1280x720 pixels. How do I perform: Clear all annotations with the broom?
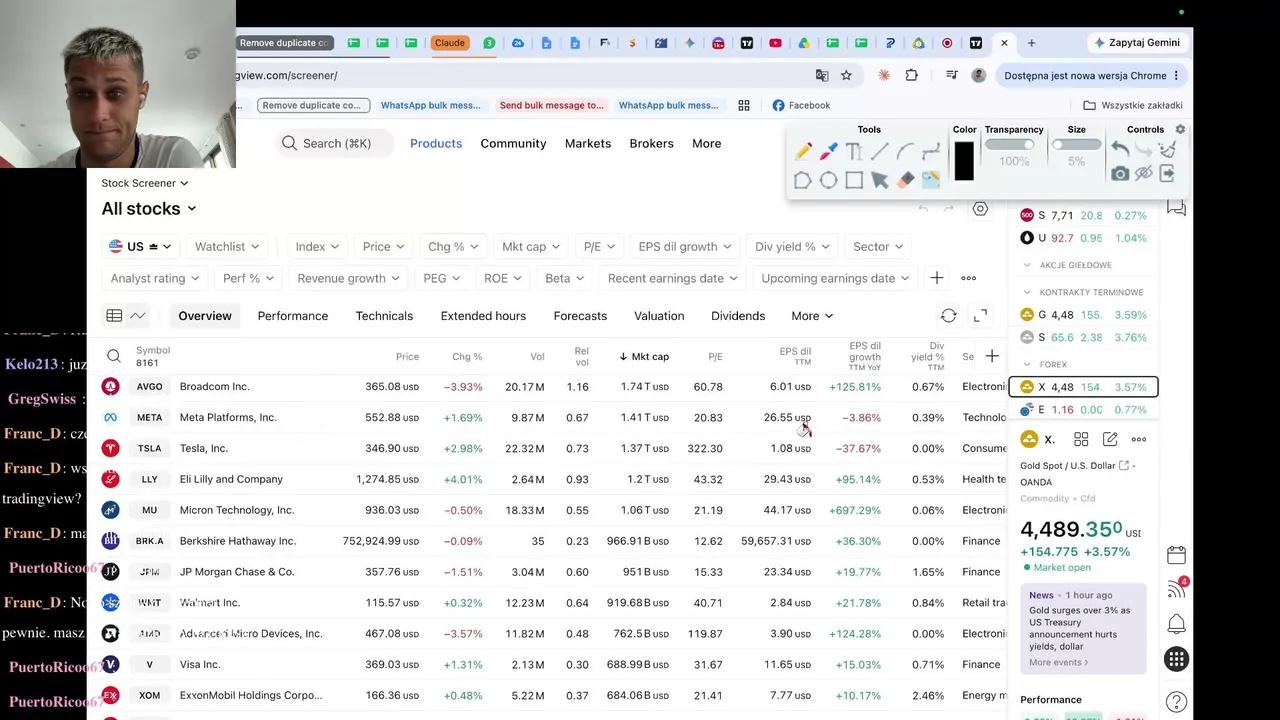pos(1167,150)
